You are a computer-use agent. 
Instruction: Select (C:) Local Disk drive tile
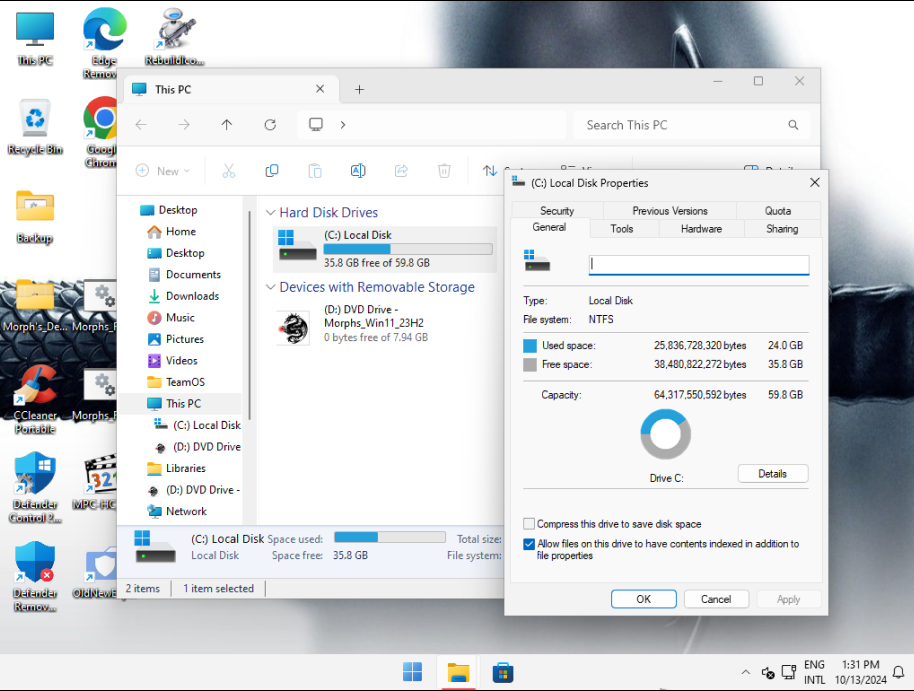pos(385,249)
